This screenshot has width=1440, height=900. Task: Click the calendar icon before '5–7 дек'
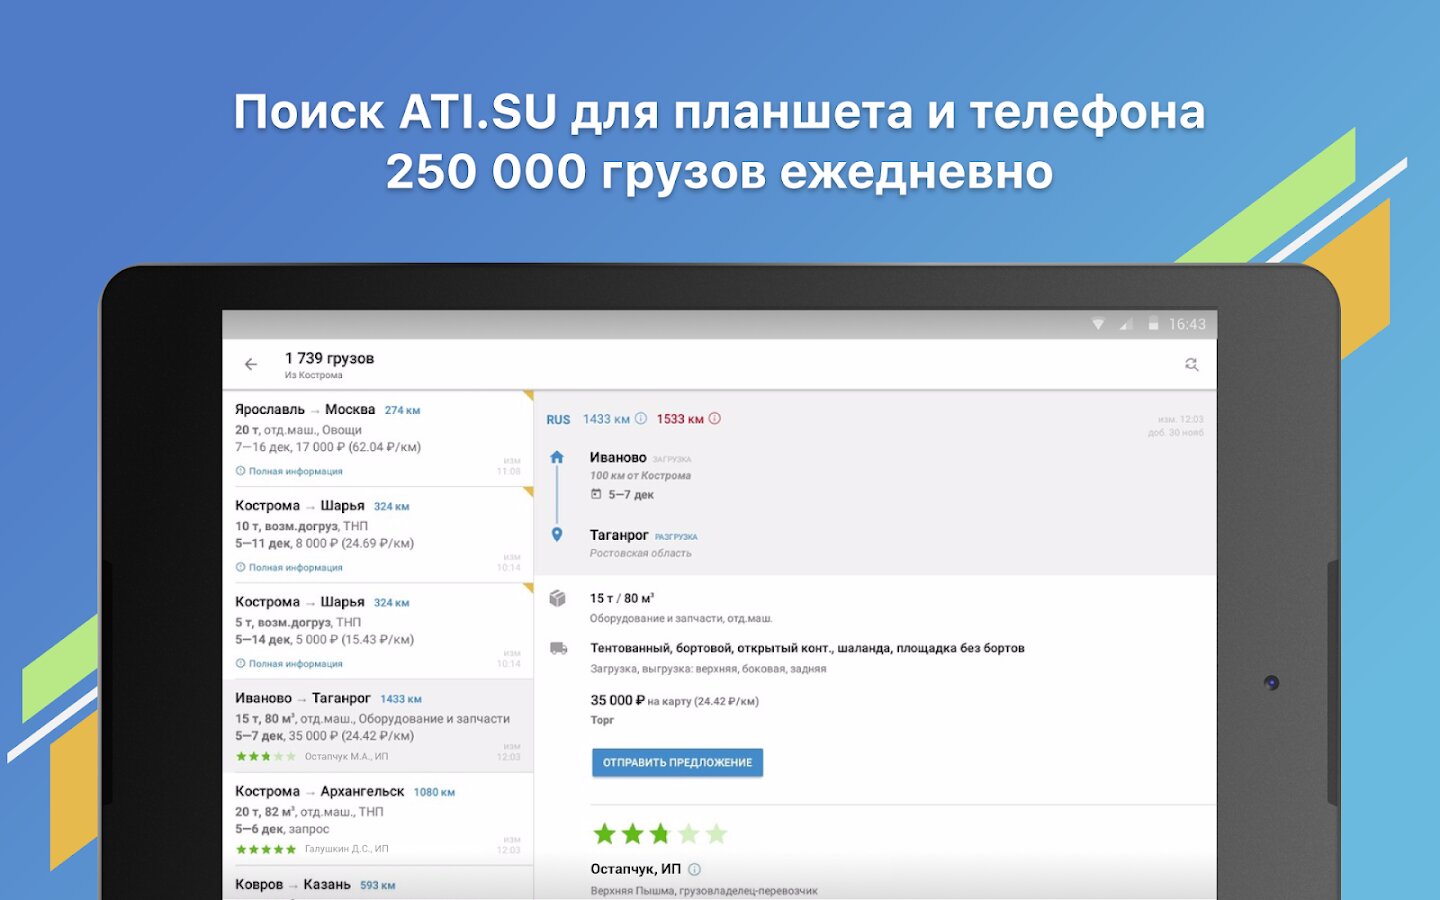coord(596,494)
